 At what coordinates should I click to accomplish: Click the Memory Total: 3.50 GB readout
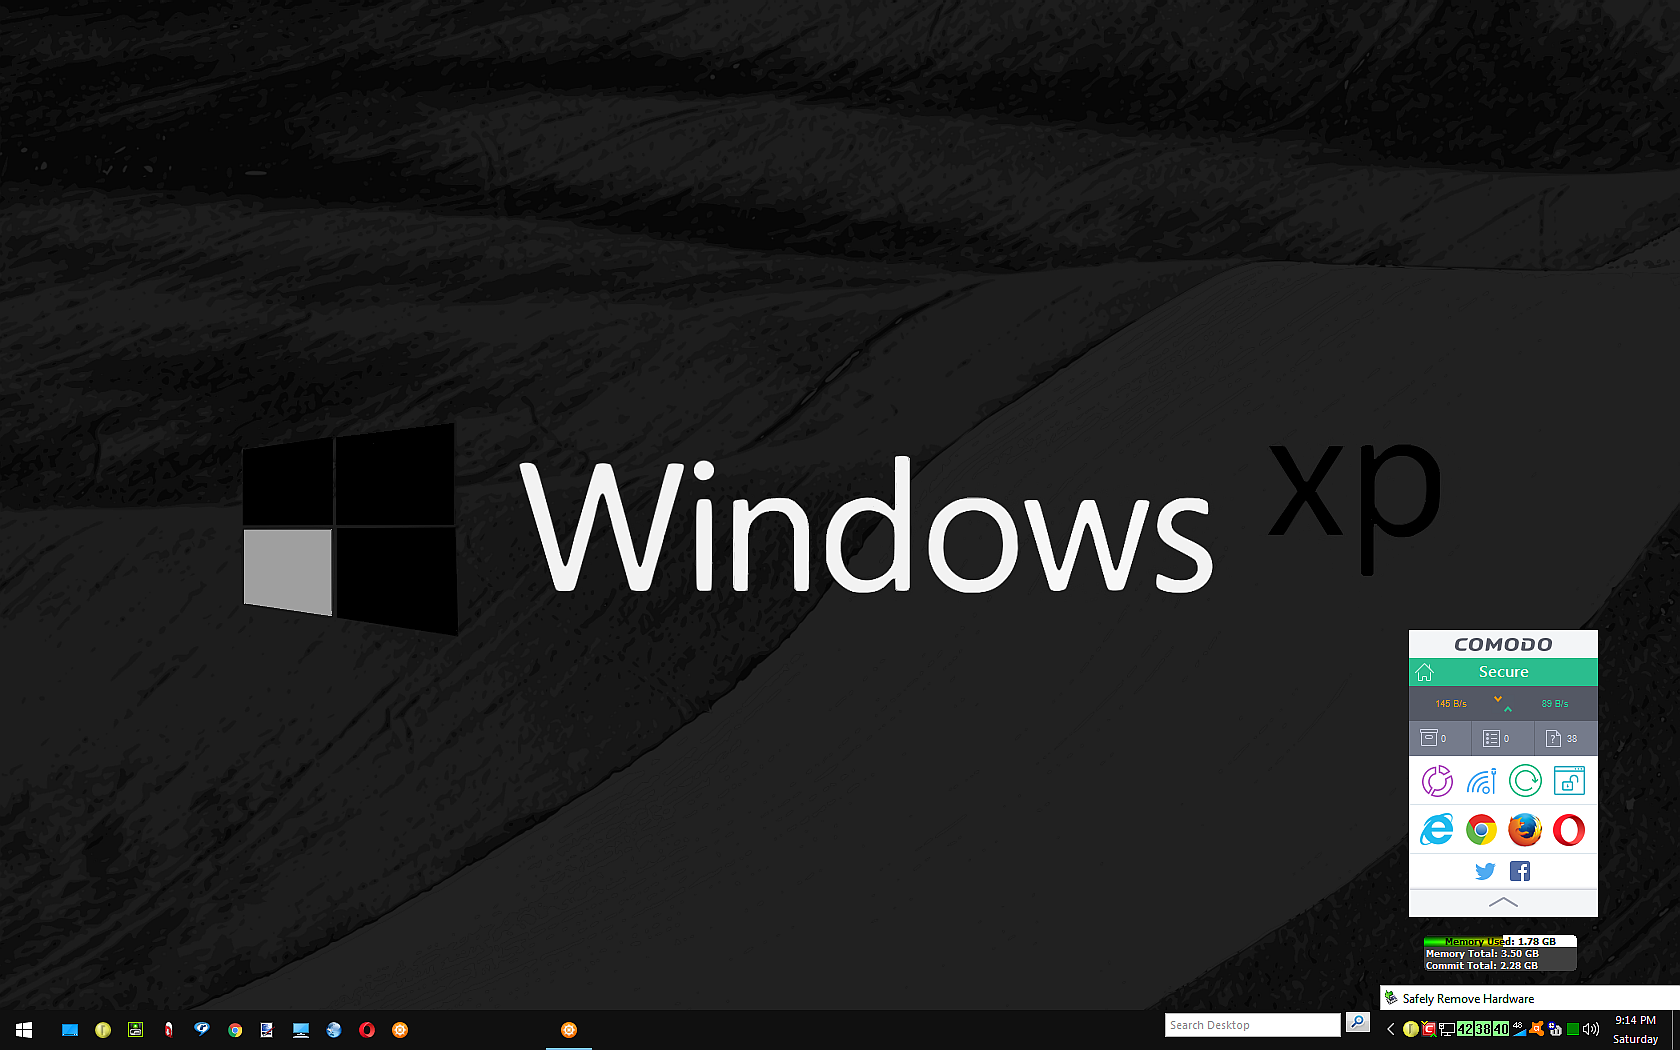(1482, 954)
